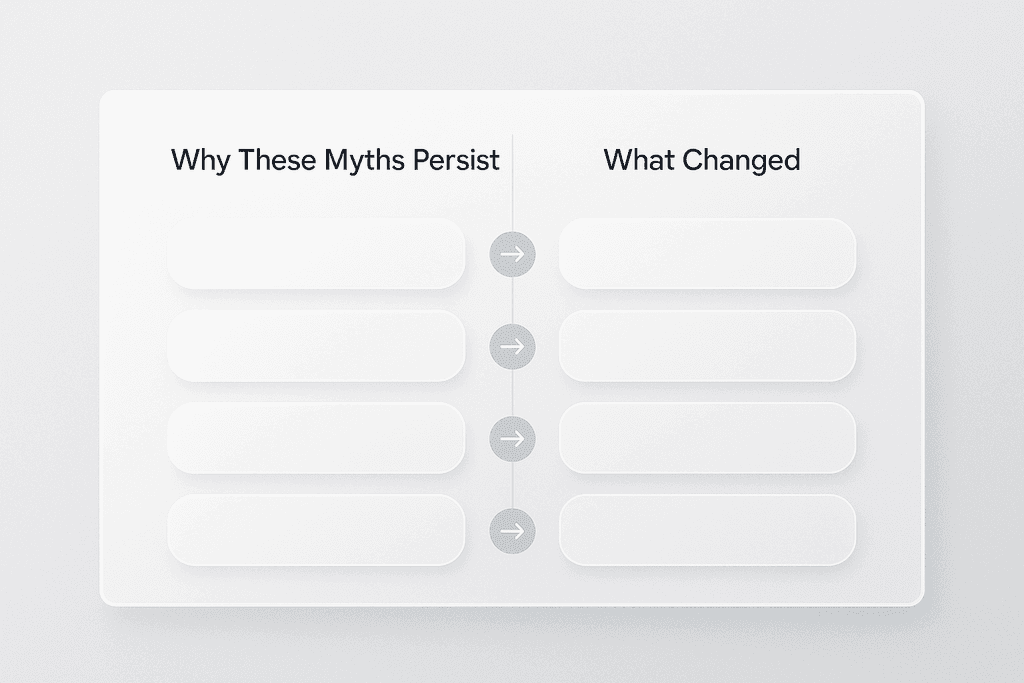Select the first empty card under Why These Myths Persist
This screenshot has width=1024, height=683.
[x=316, y=254]
